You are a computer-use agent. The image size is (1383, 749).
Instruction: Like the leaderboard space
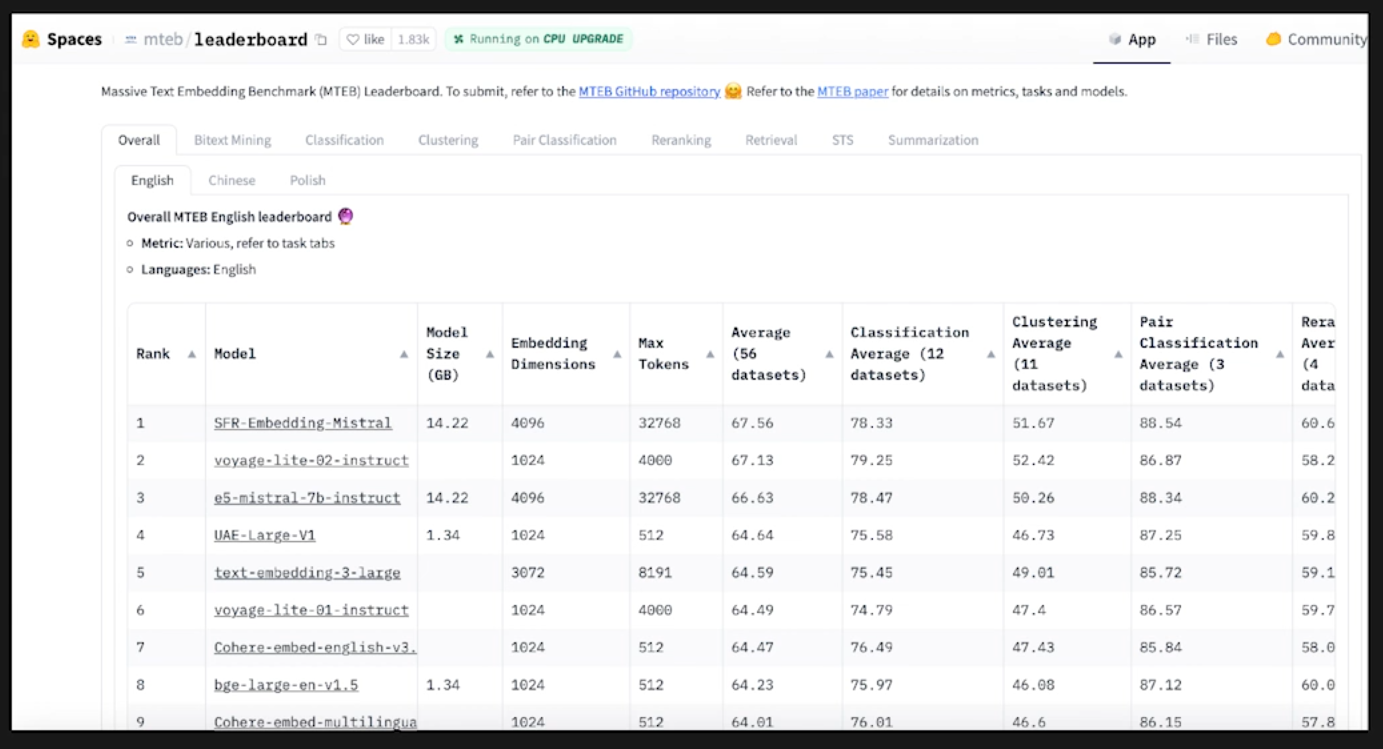[x=366, y=39]
